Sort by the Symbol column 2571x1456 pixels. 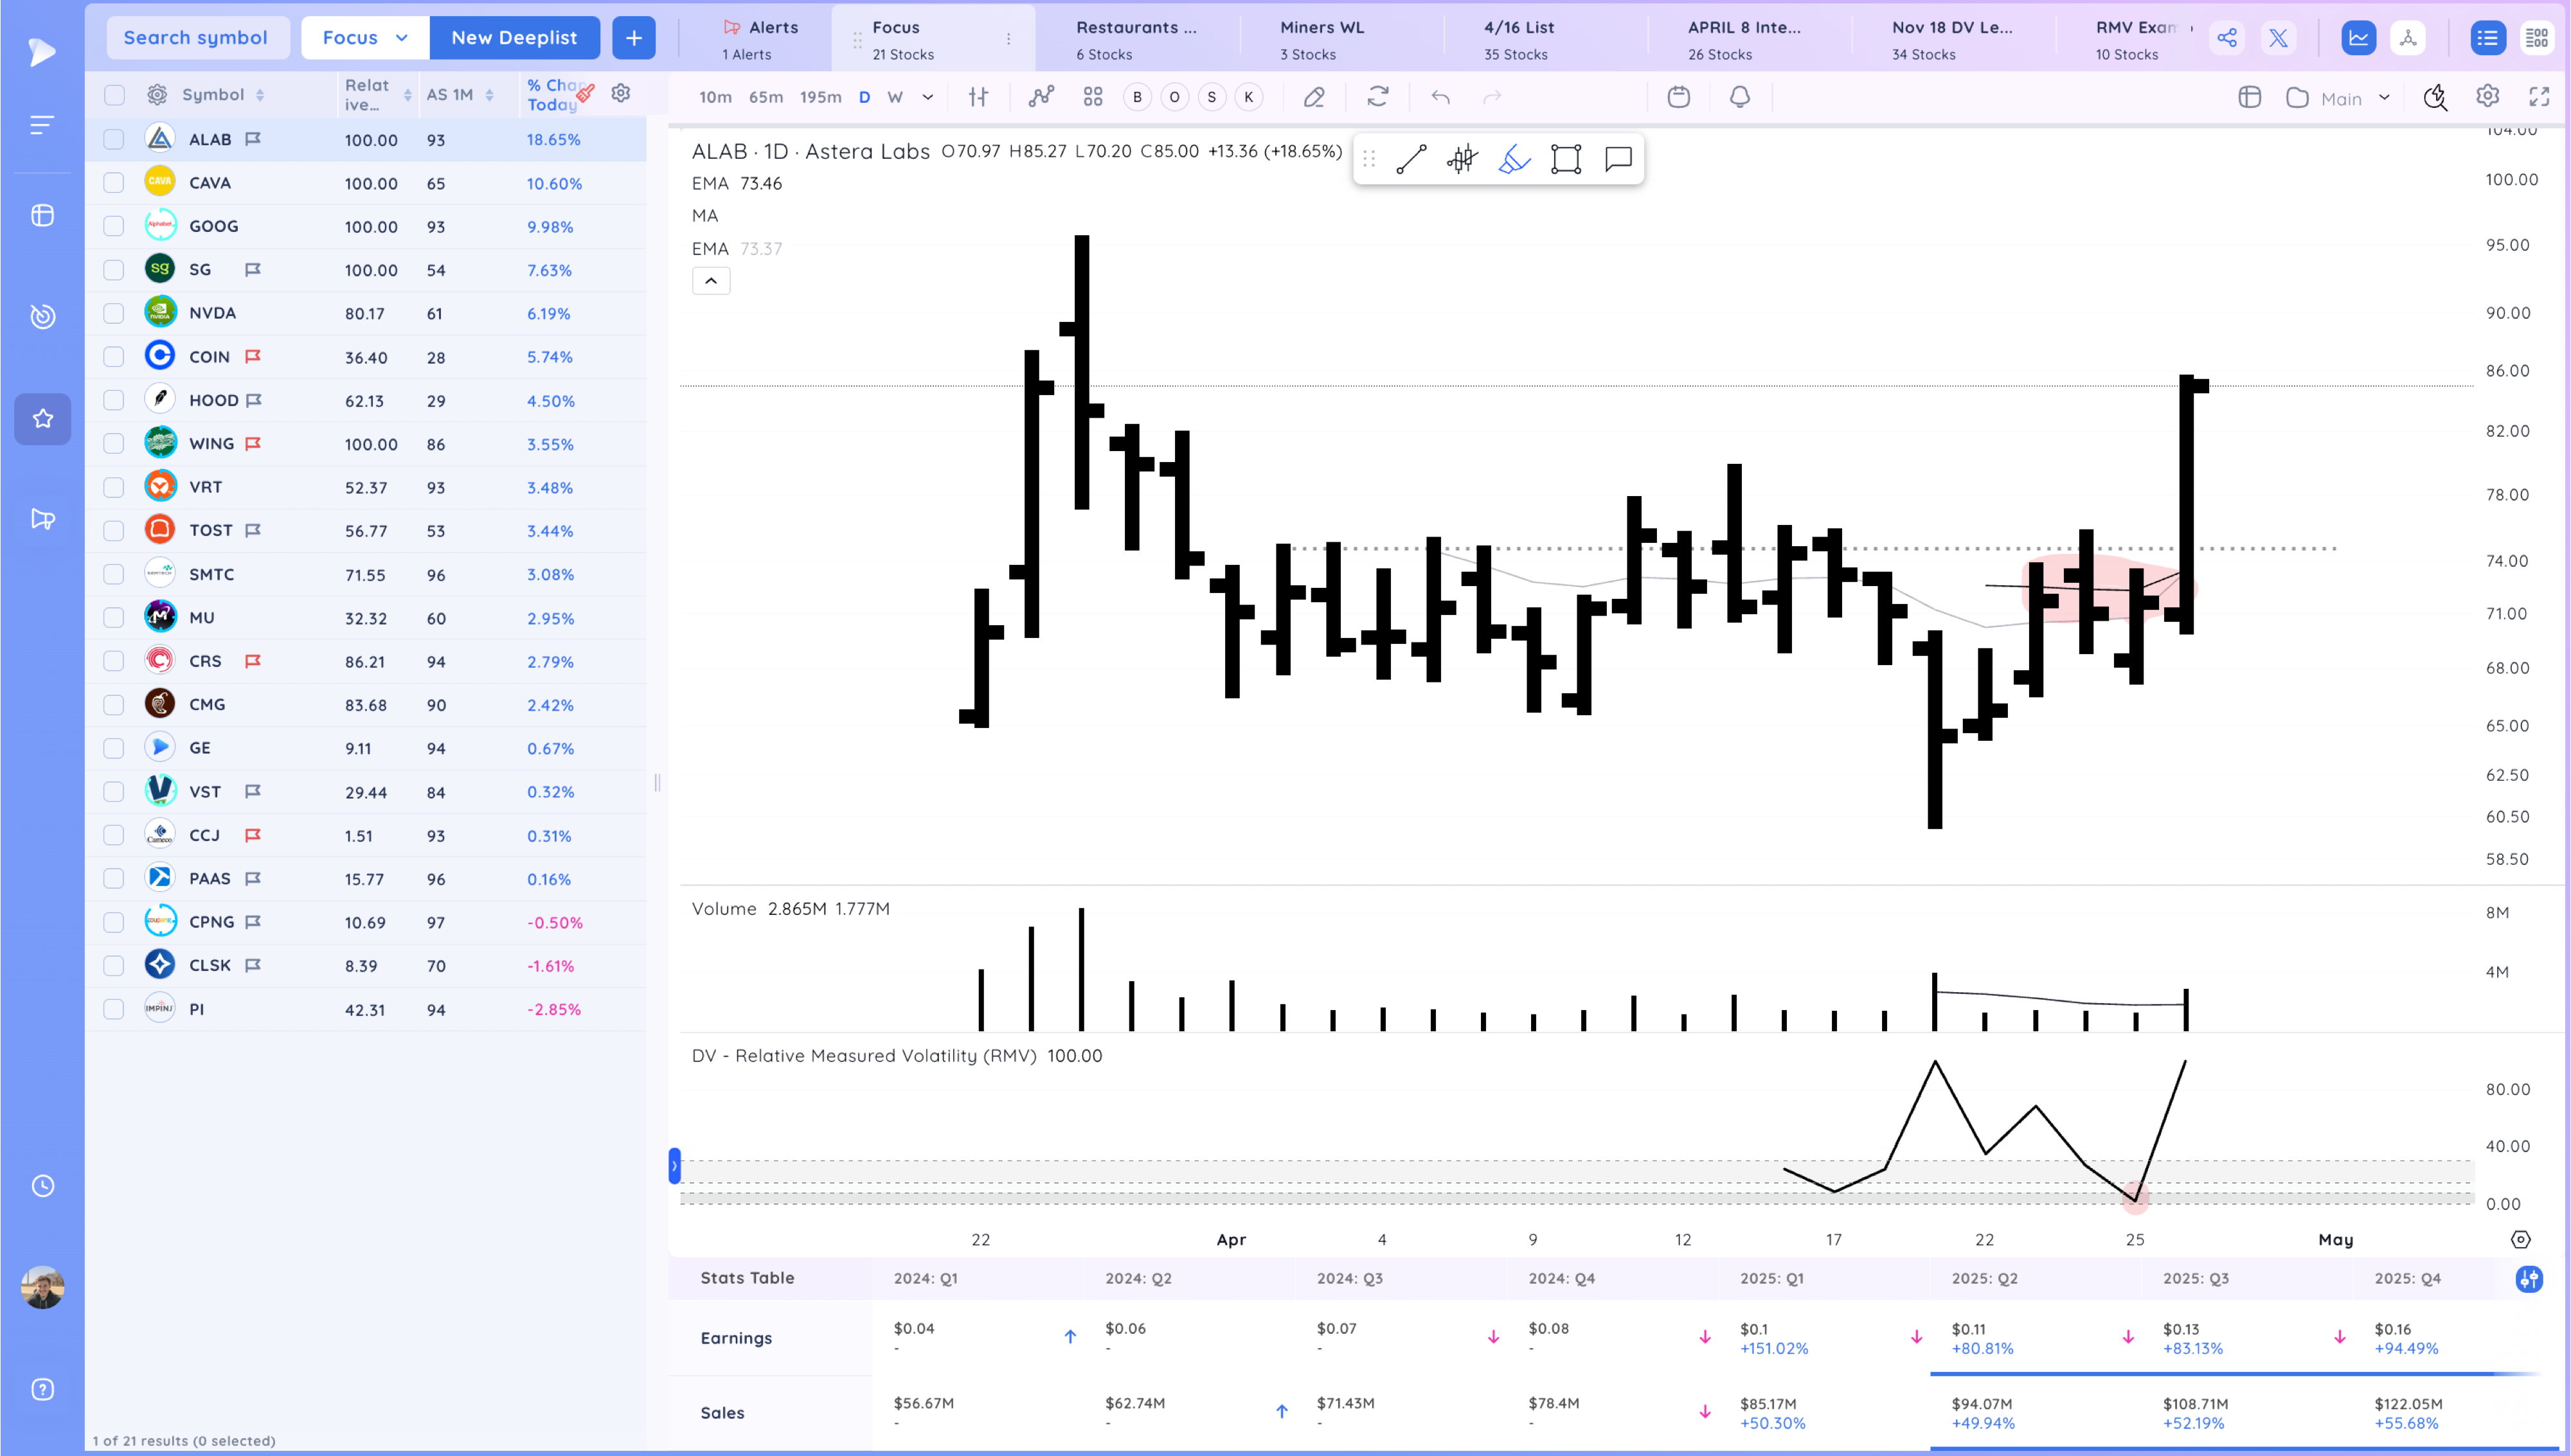pyautogui.click(x=223, y=95)
